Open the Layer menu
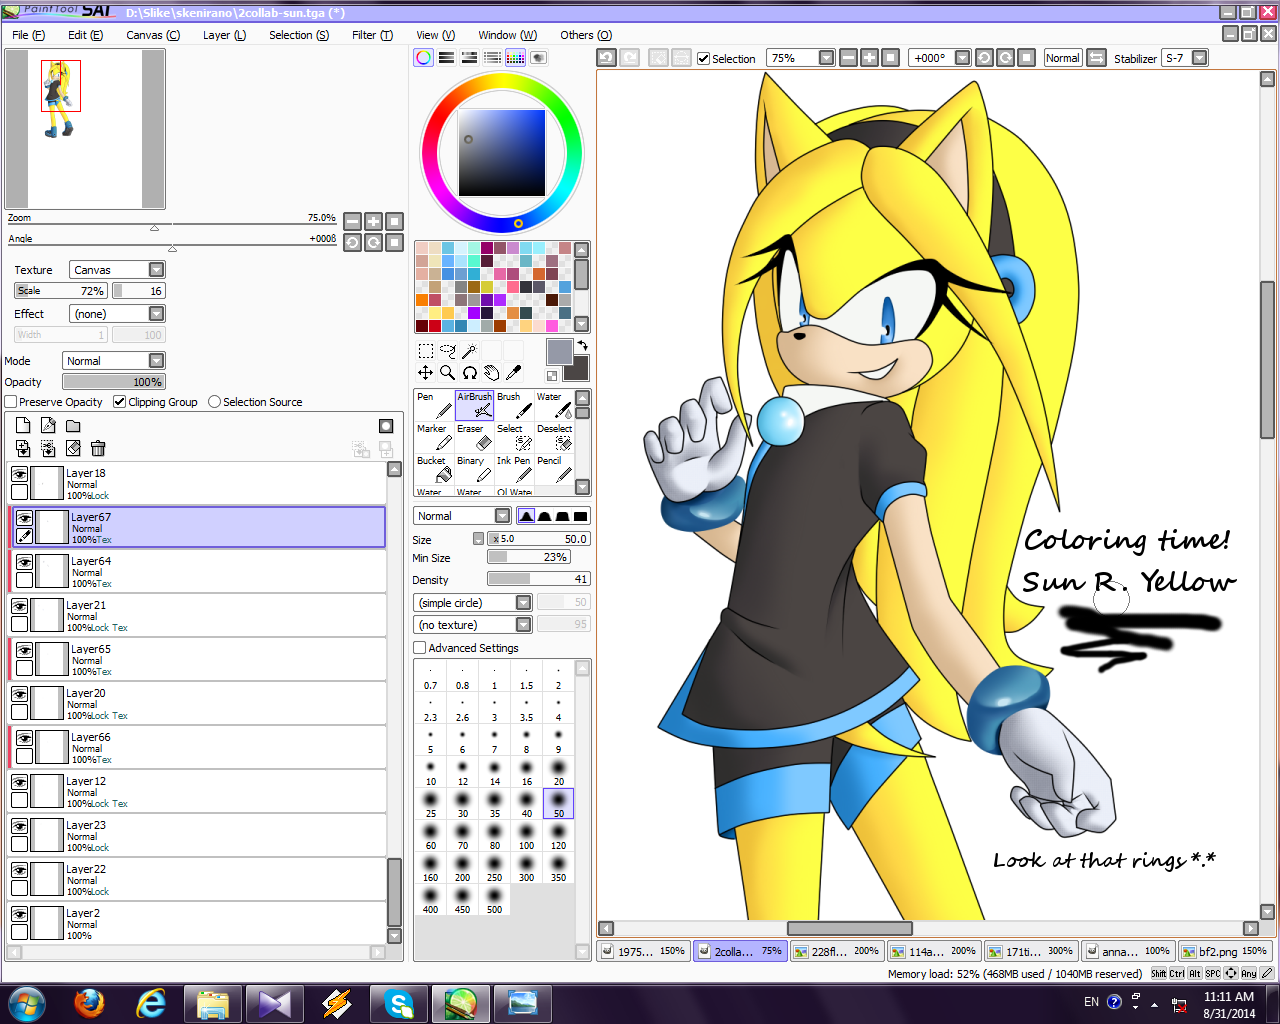Viewport: 1280px width, 1024px height. click(x=224, y=35)
